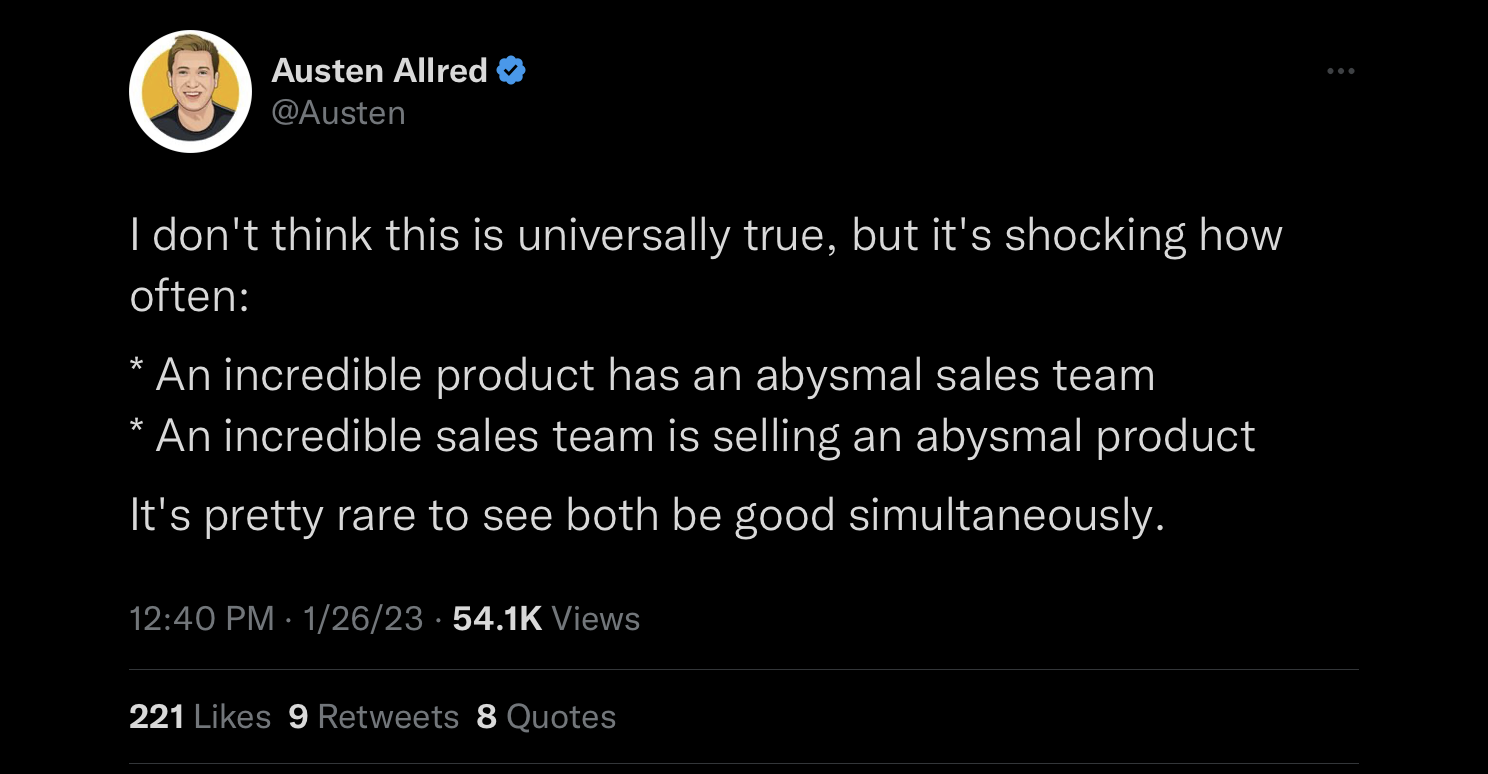Click the 12:40 PM timestamp

202,619
